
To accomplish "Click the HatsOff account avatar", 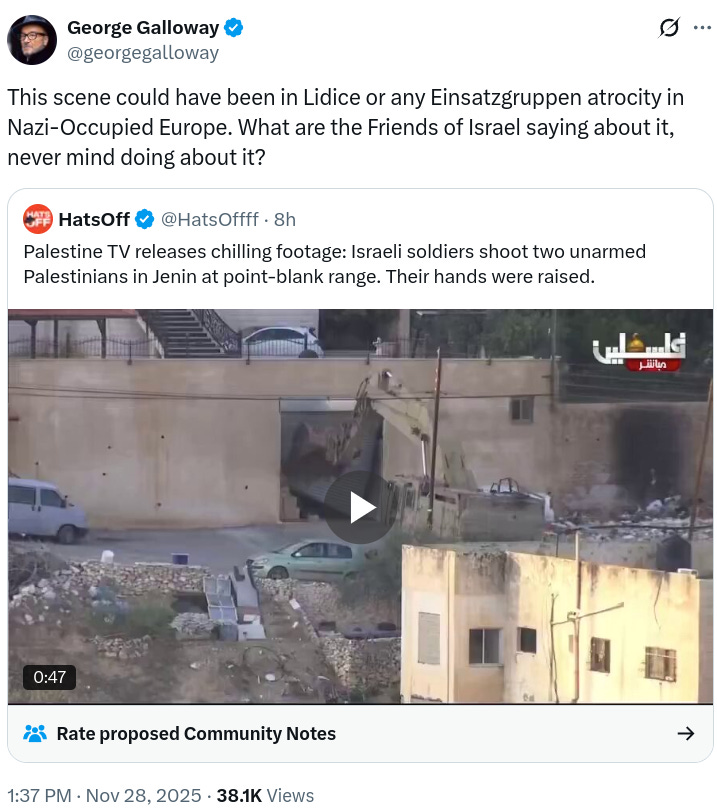I will tap(38, 219).
